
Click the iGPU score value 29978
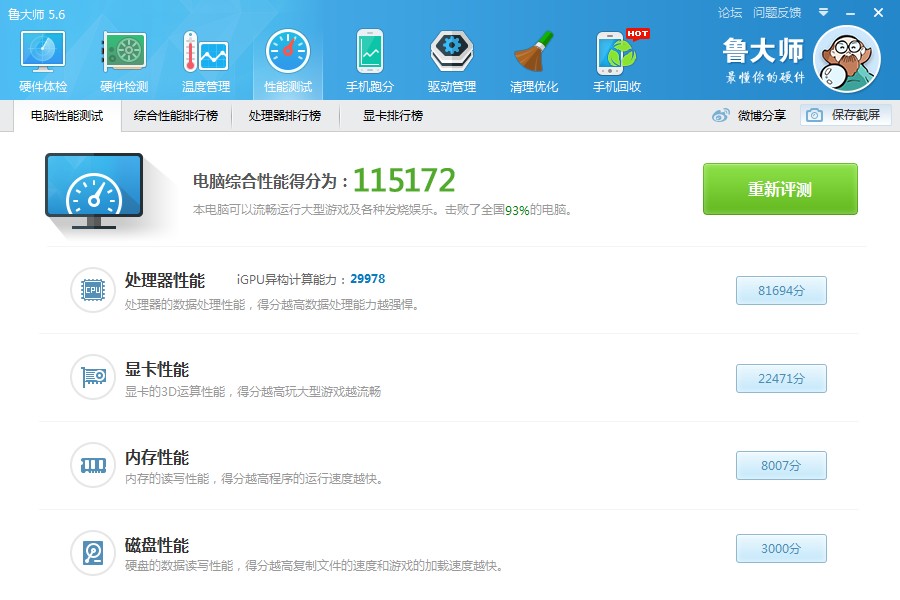point(368,279)
